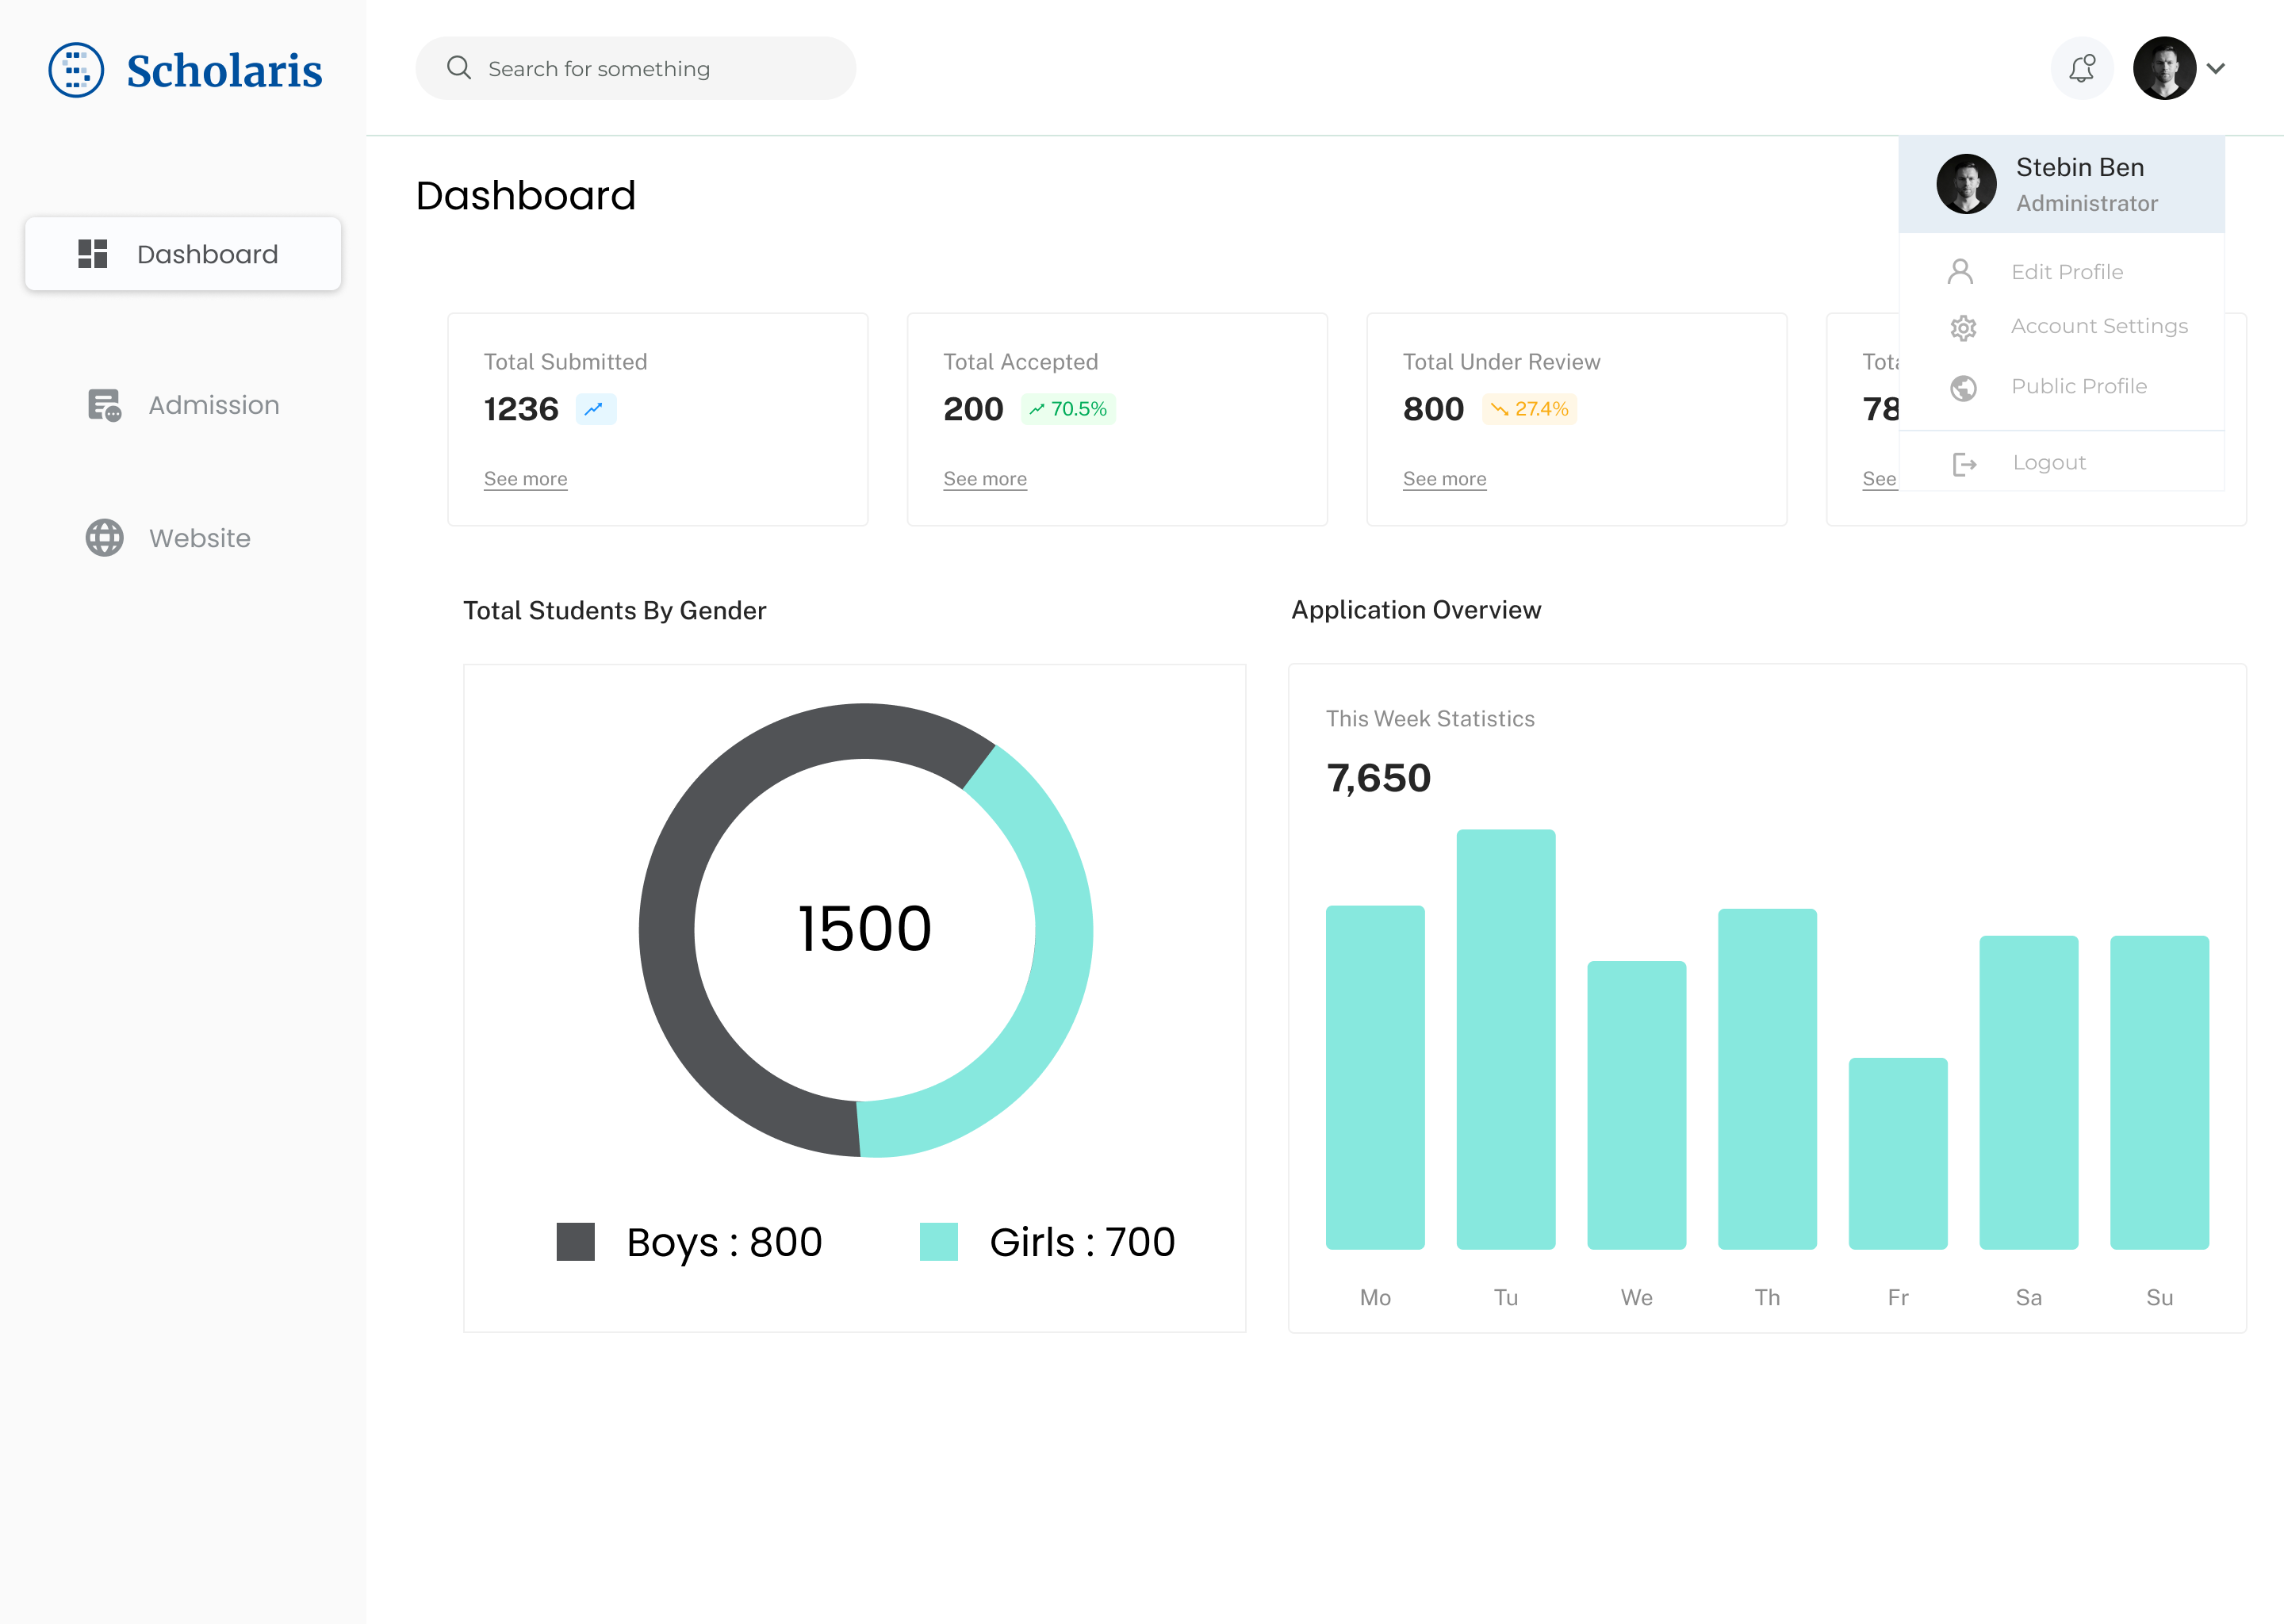Click the Total Submitted trend icon
Viewport: 2284px width, 1624px height.
(x=595, y=409)
